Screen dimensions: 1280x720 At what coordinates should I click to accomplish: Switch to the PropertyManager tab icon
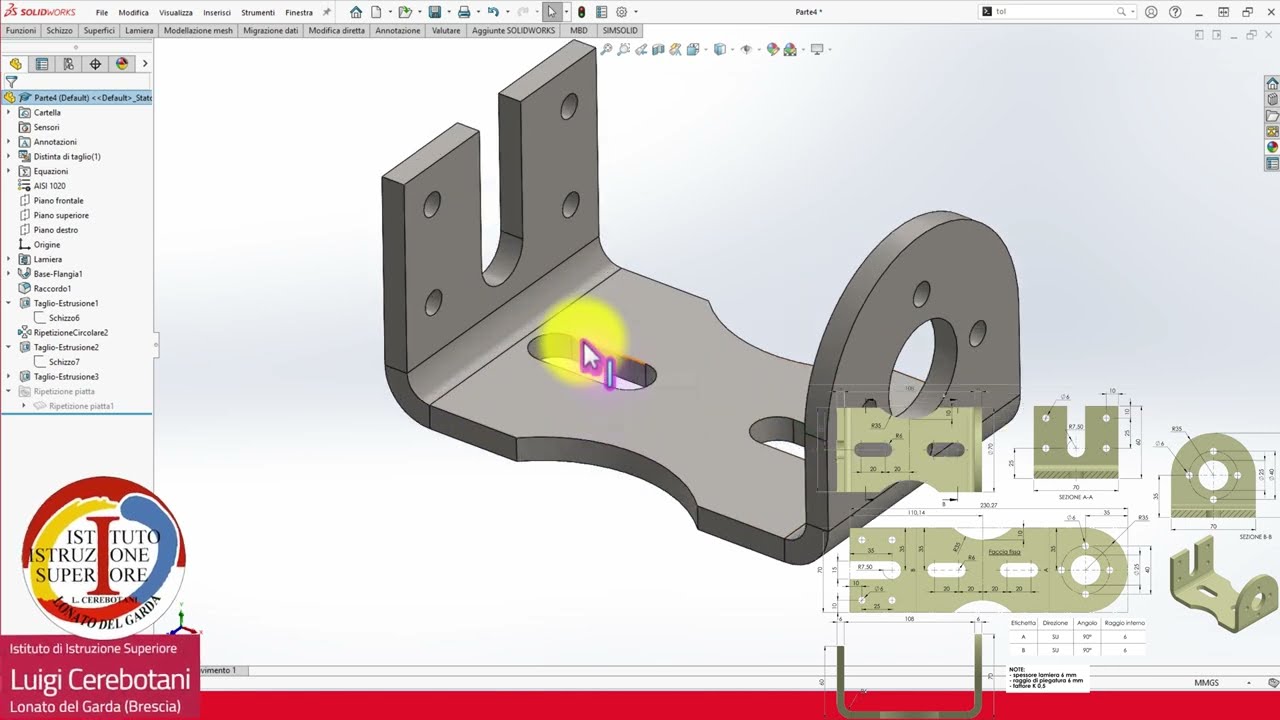(x=42, y=64)
